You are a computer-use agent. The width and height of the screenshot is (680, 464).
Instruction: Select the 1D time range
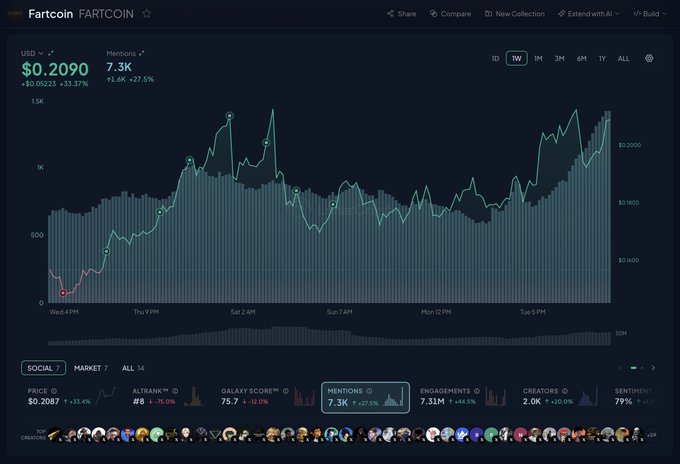pyautogui.click(x=495, y=59)
